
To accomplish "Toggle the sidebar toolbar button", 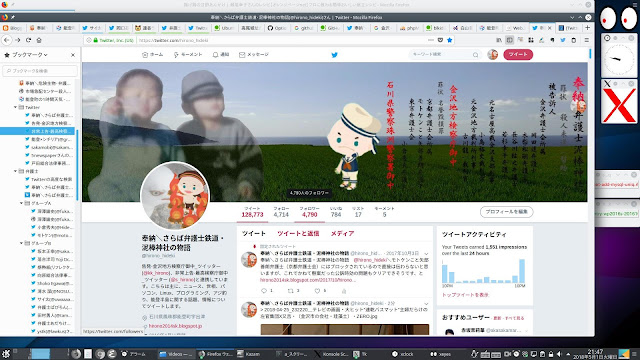I will pos(509,40).
